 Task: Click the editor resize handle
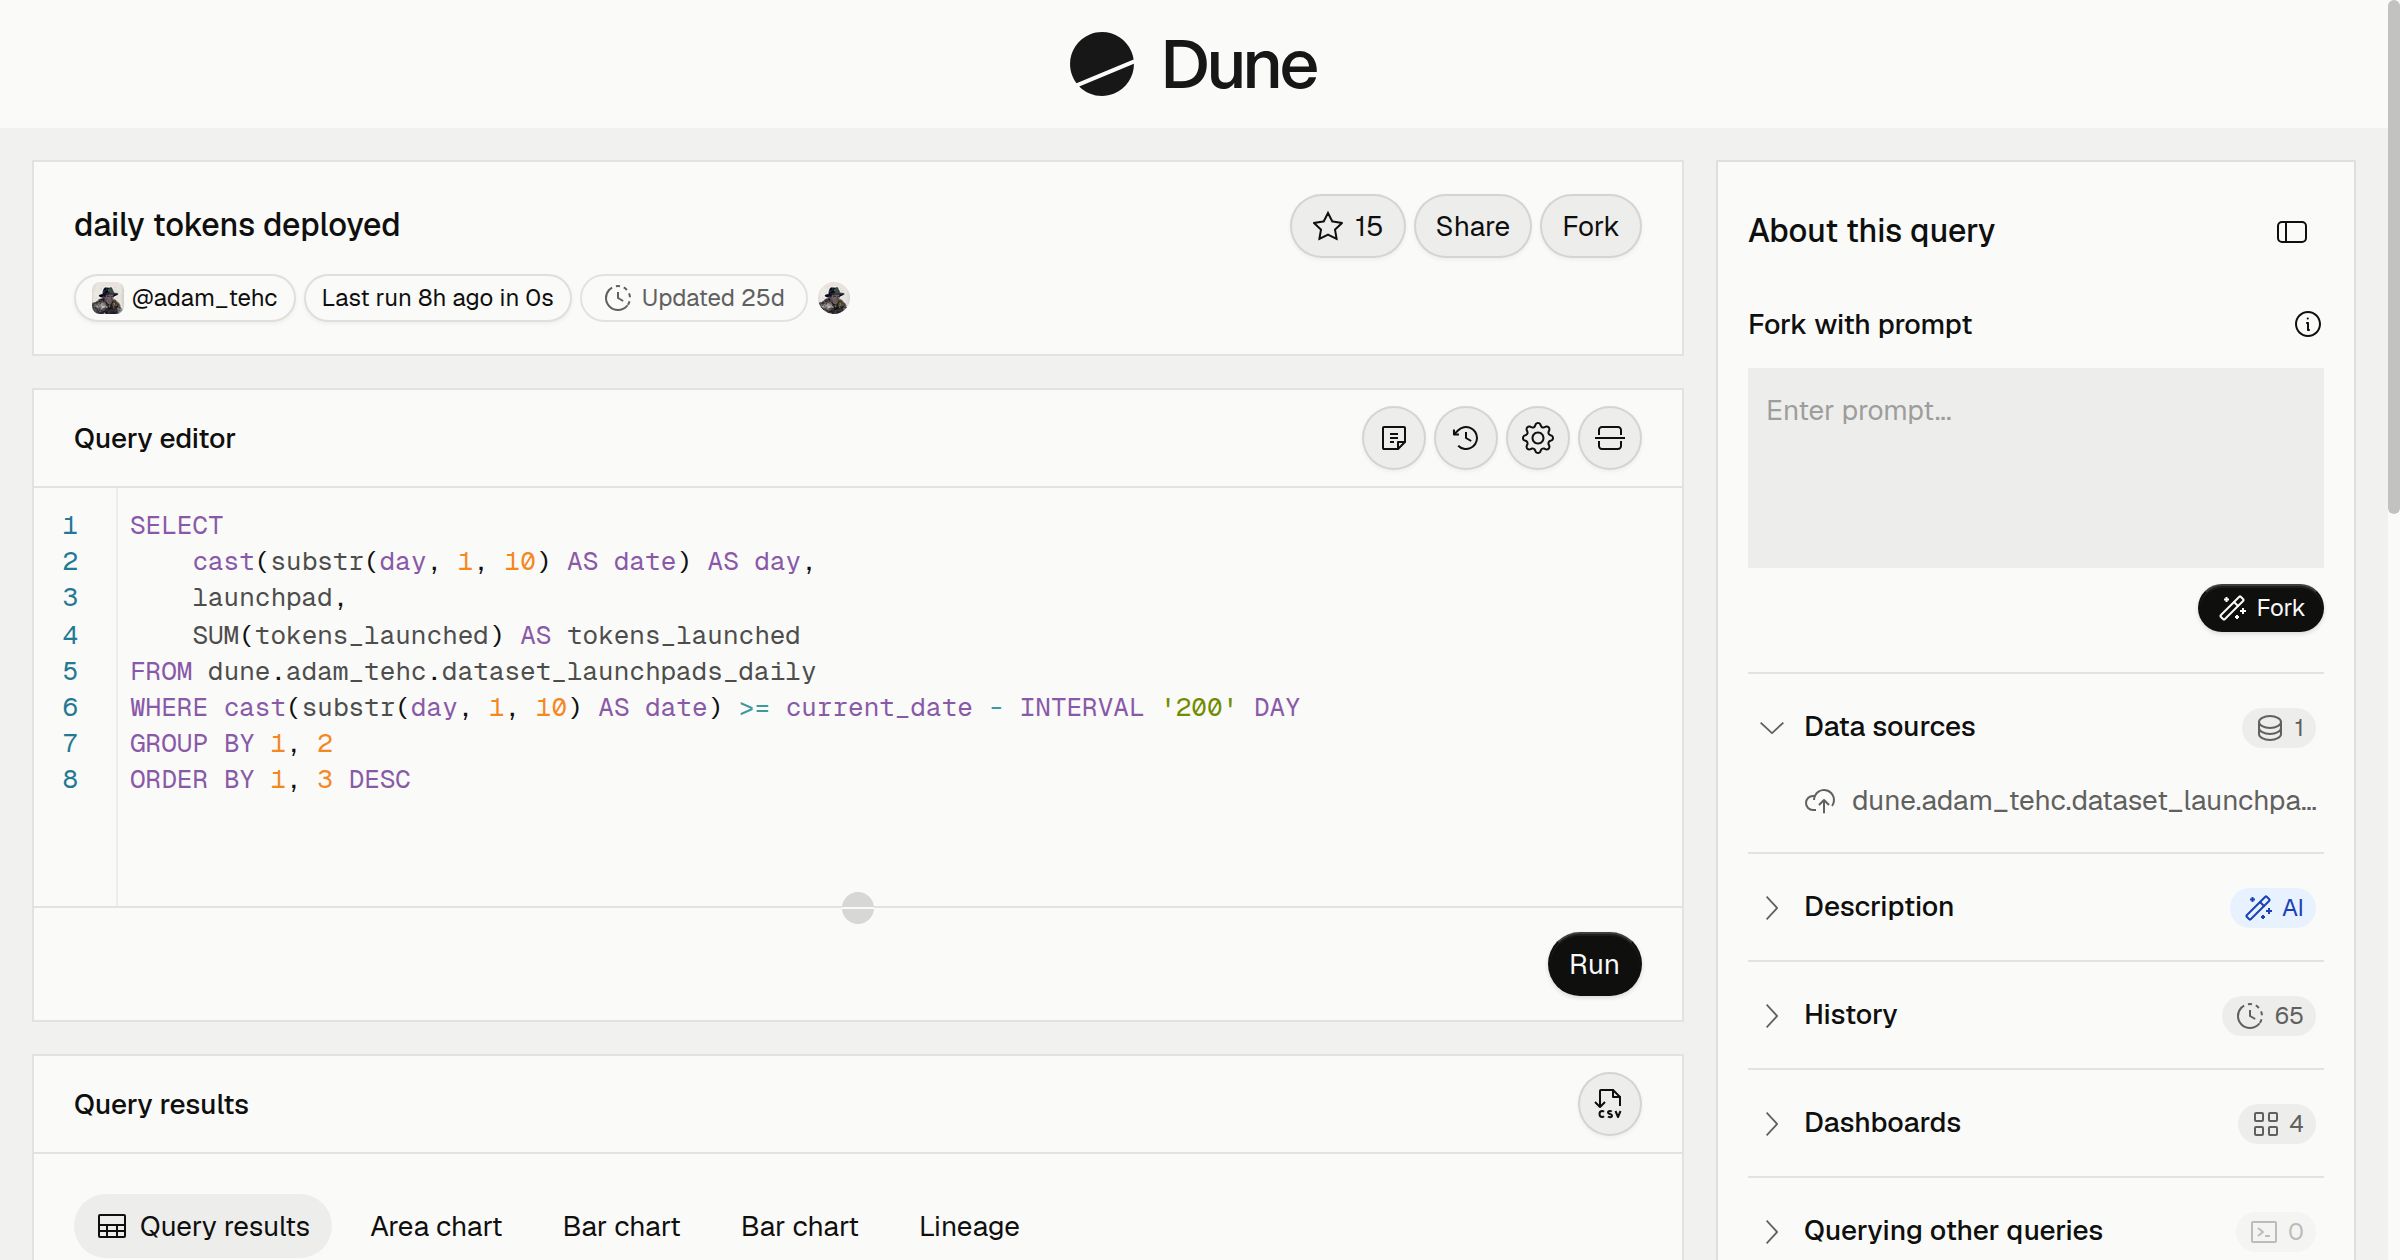click(857, 908)
